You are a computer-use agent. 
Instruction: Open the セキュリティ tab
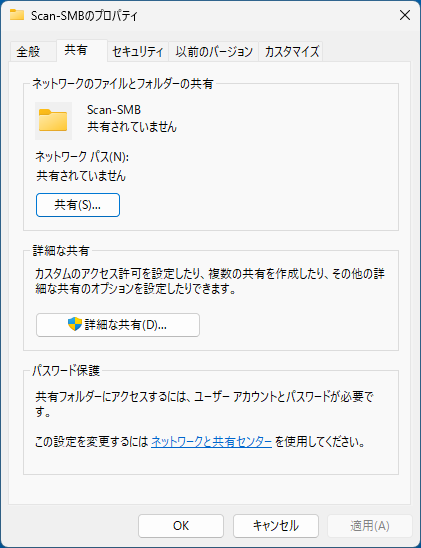[x=138, y=52]
